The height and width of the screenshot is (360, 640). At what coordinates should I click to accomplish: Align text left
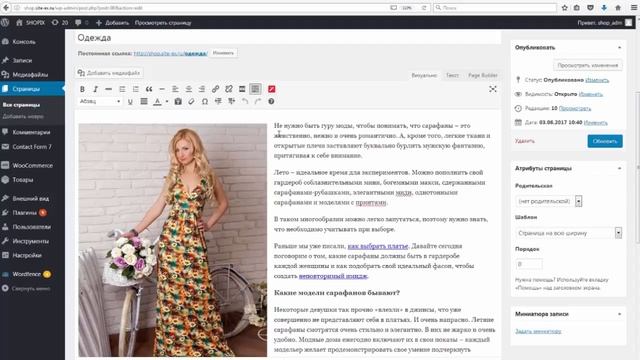pyautogui.click(x=175, y=89)
